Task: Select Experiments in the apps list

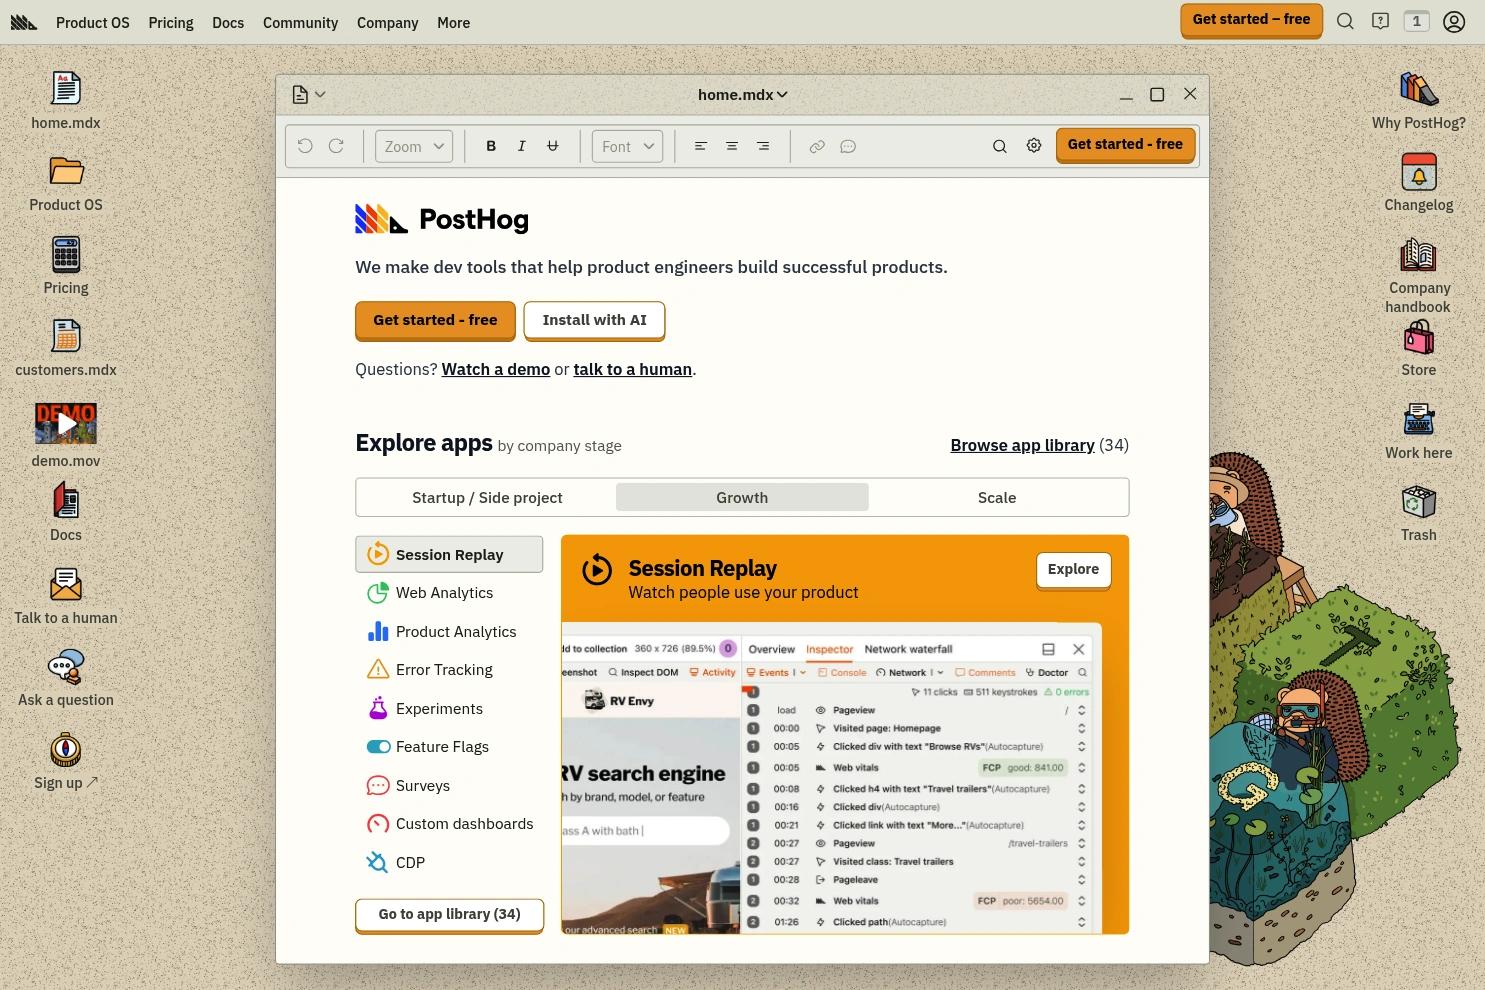Action: pyautogui.click(x=449, y=708)
